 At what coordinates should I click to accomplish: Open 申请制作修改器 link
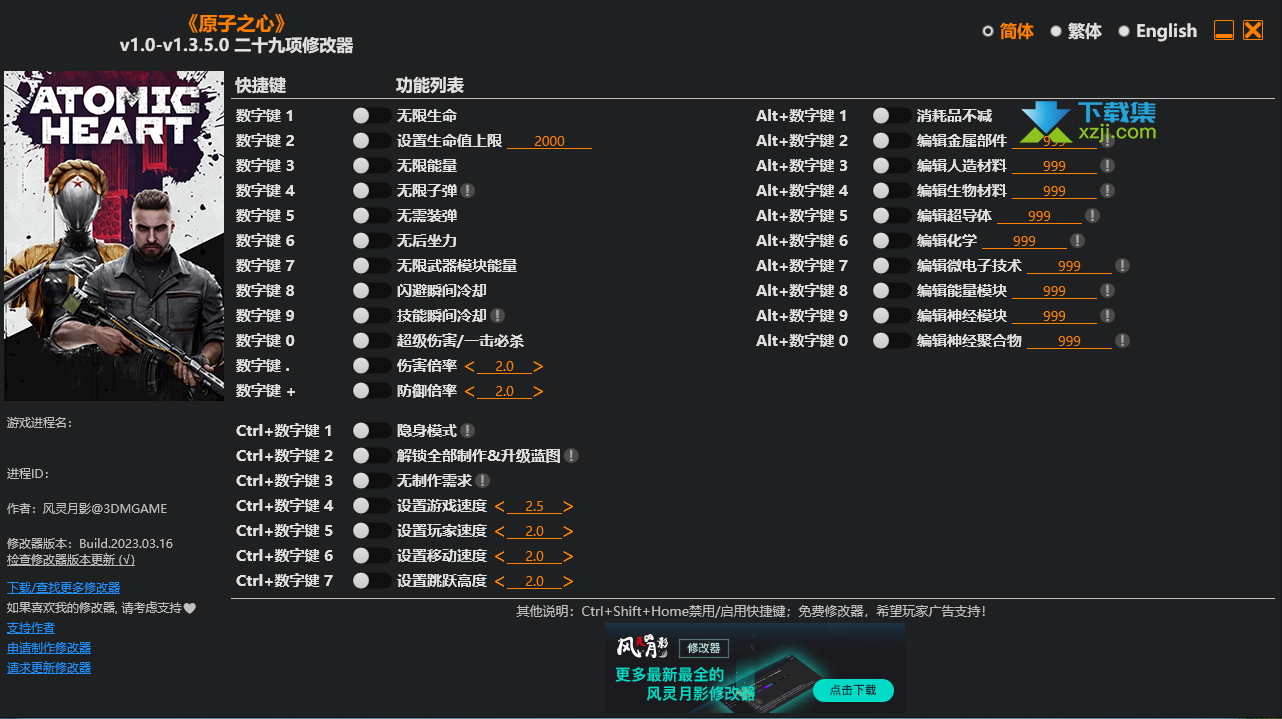coord(49,648)
